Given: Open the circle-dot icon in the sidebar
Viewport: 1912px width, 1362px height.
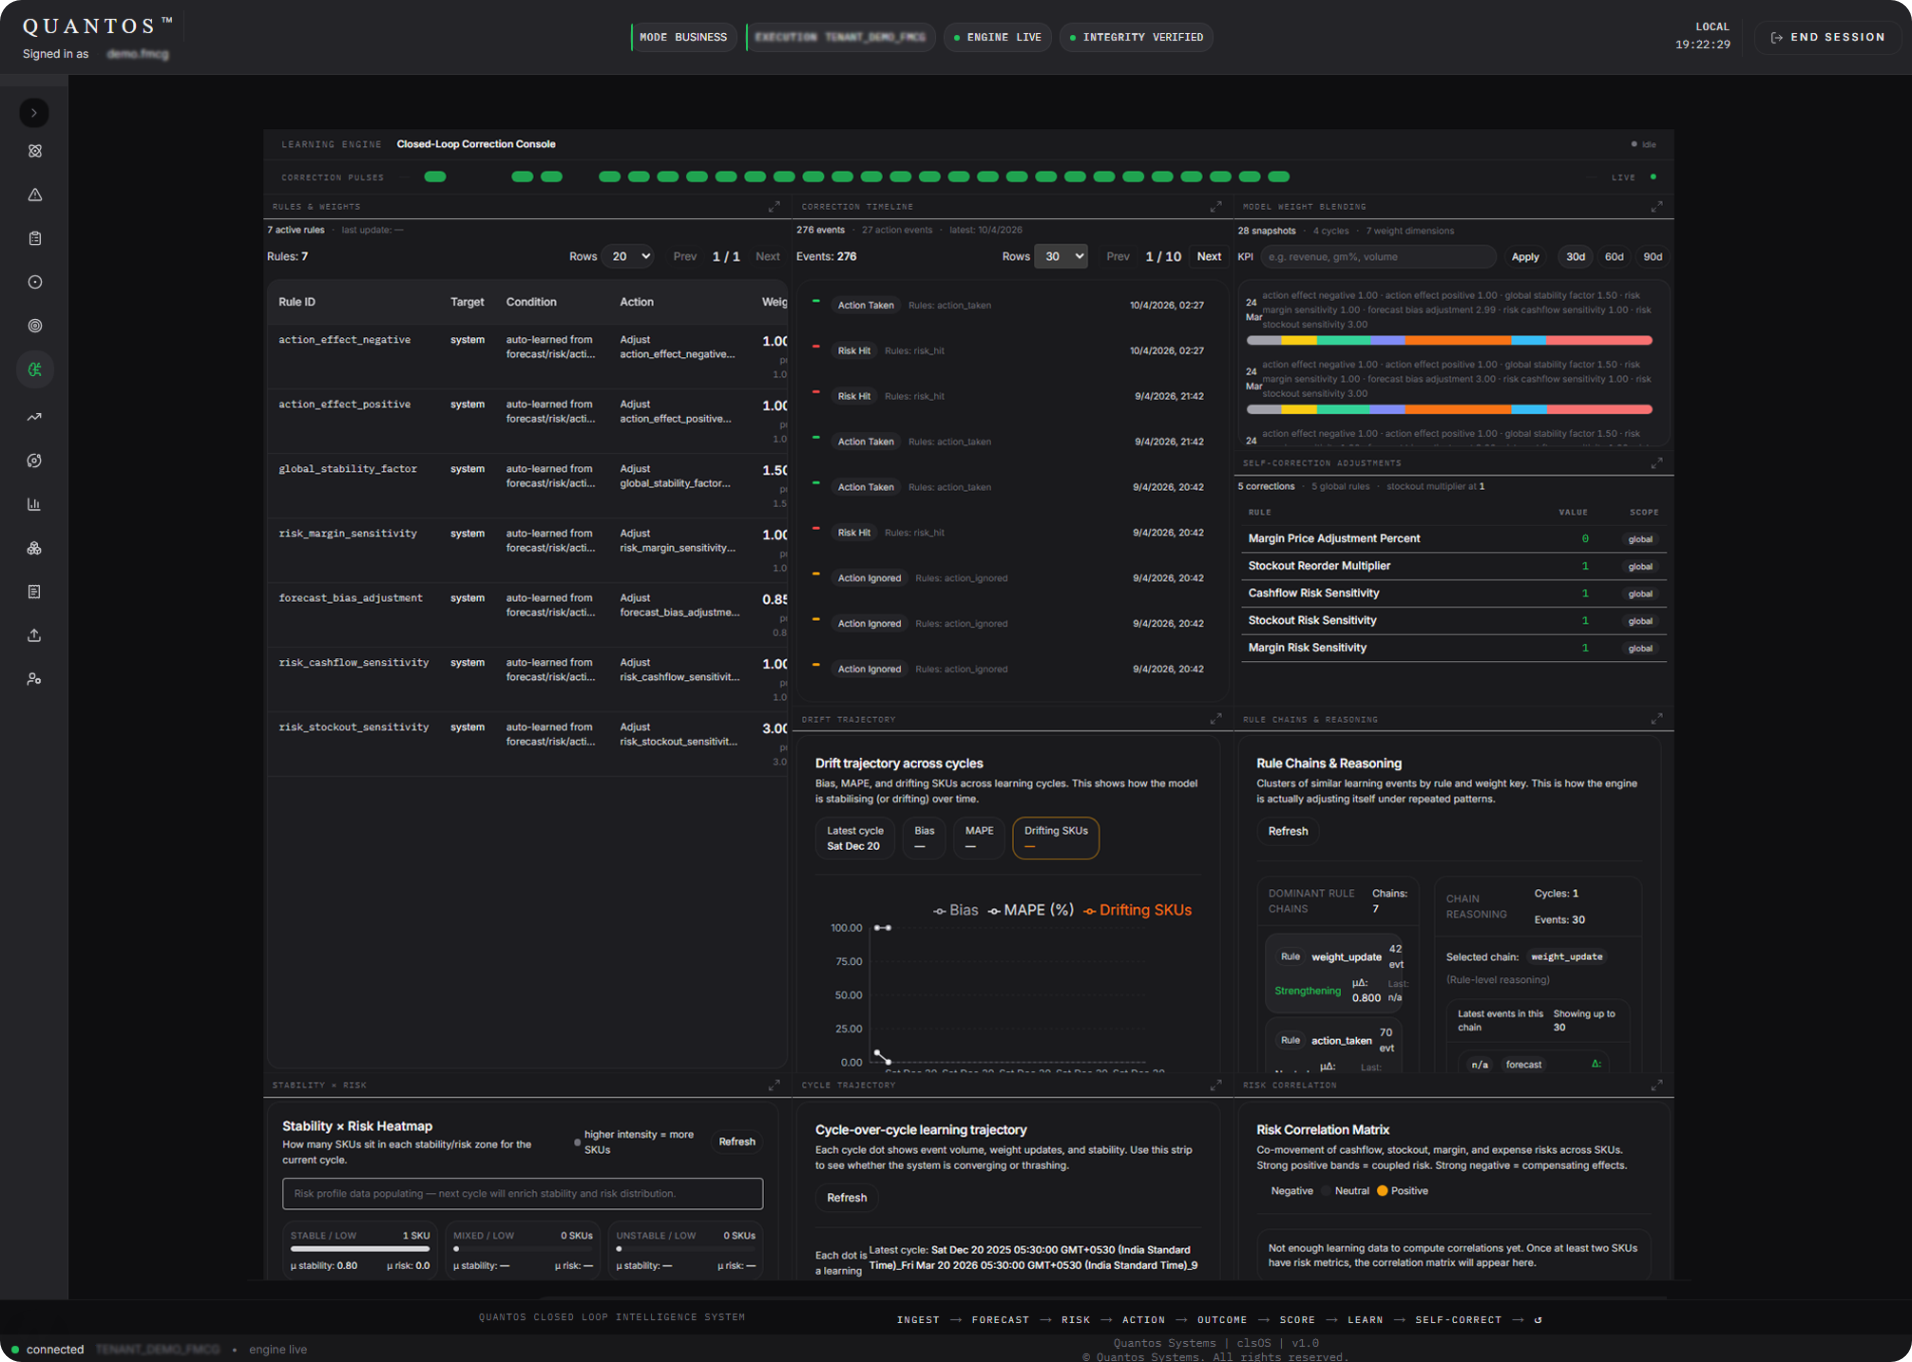Looking at the screenshot, I should 35,282.
